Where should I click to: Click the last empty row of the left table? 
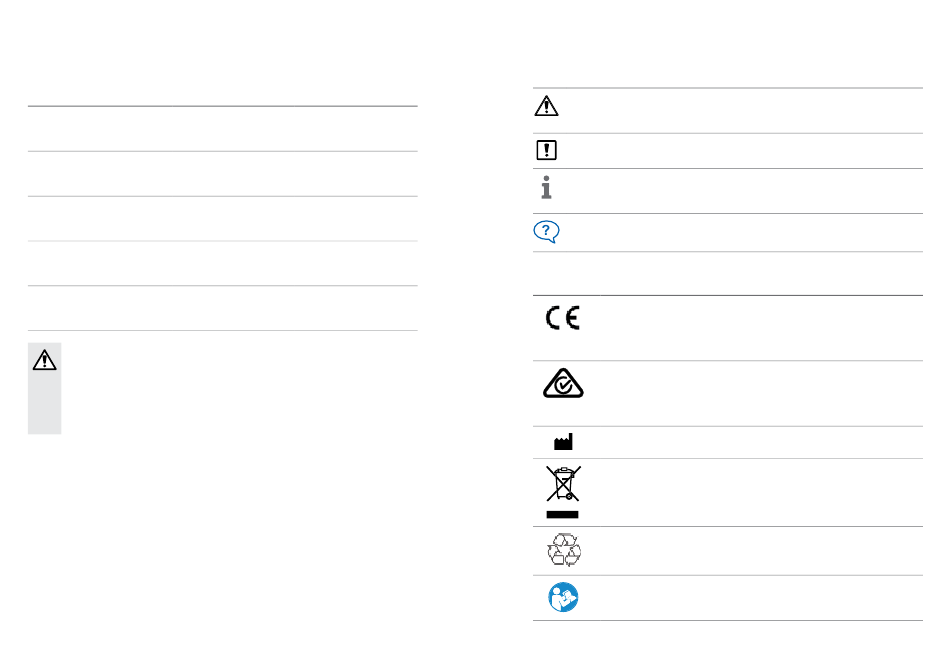(222, 308)
